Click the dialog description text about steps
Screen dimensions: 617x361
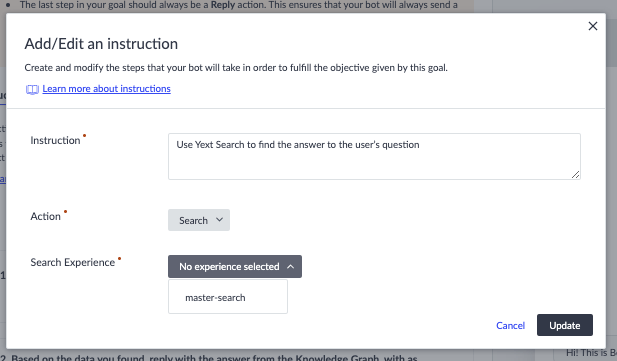click(236, 68)
